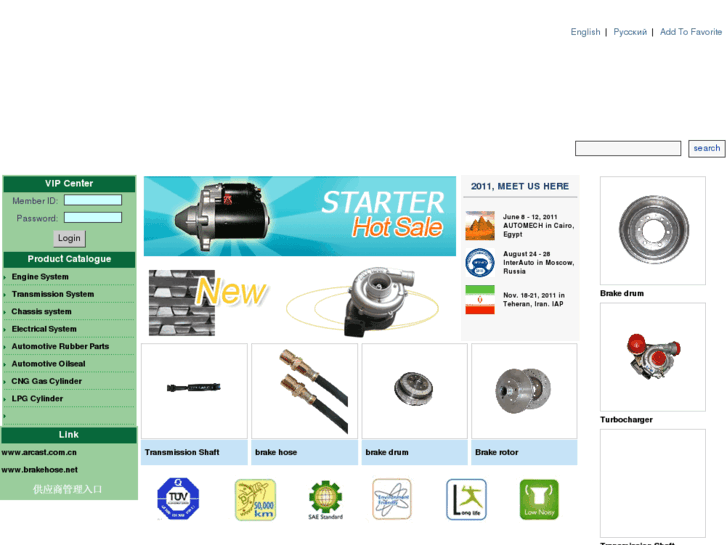Open CNG Gas Cylinder category
Image resolution: width=727 pixels, height=545 pixels.
pyautogui.click(x=47, y=381)
